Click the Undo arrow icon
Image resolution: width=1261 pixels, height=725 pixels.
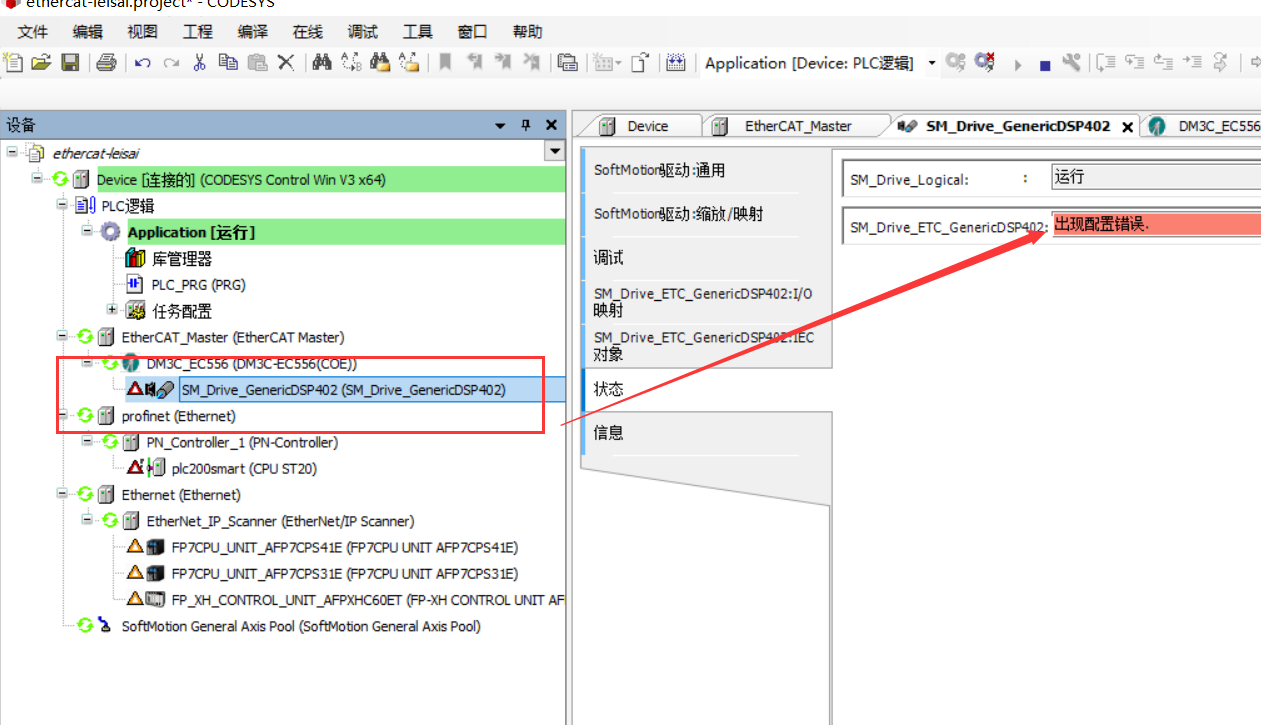[x=143, y=63]
